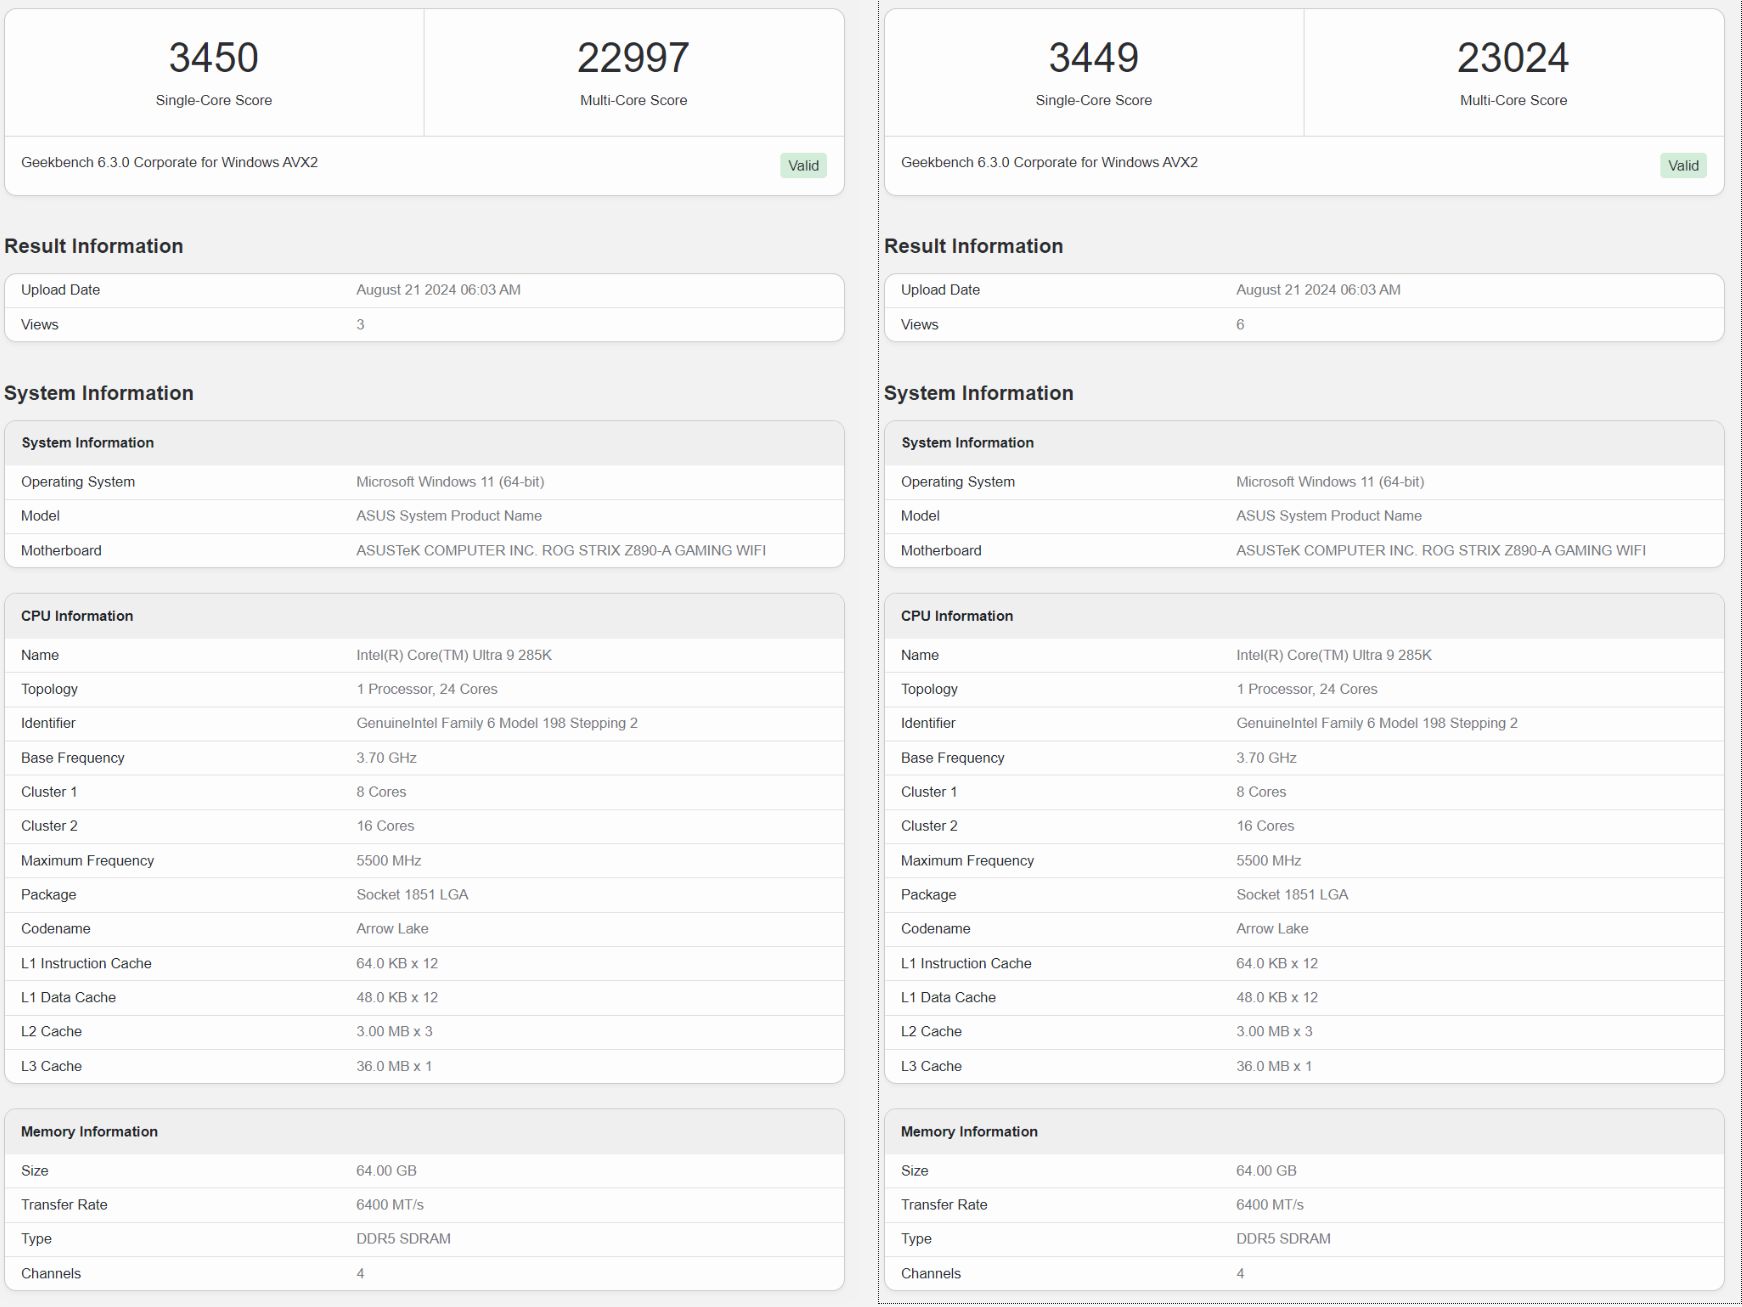Click the Arrow Lake codename on right
1742x1307 pixels.
tap(1272, 929)
